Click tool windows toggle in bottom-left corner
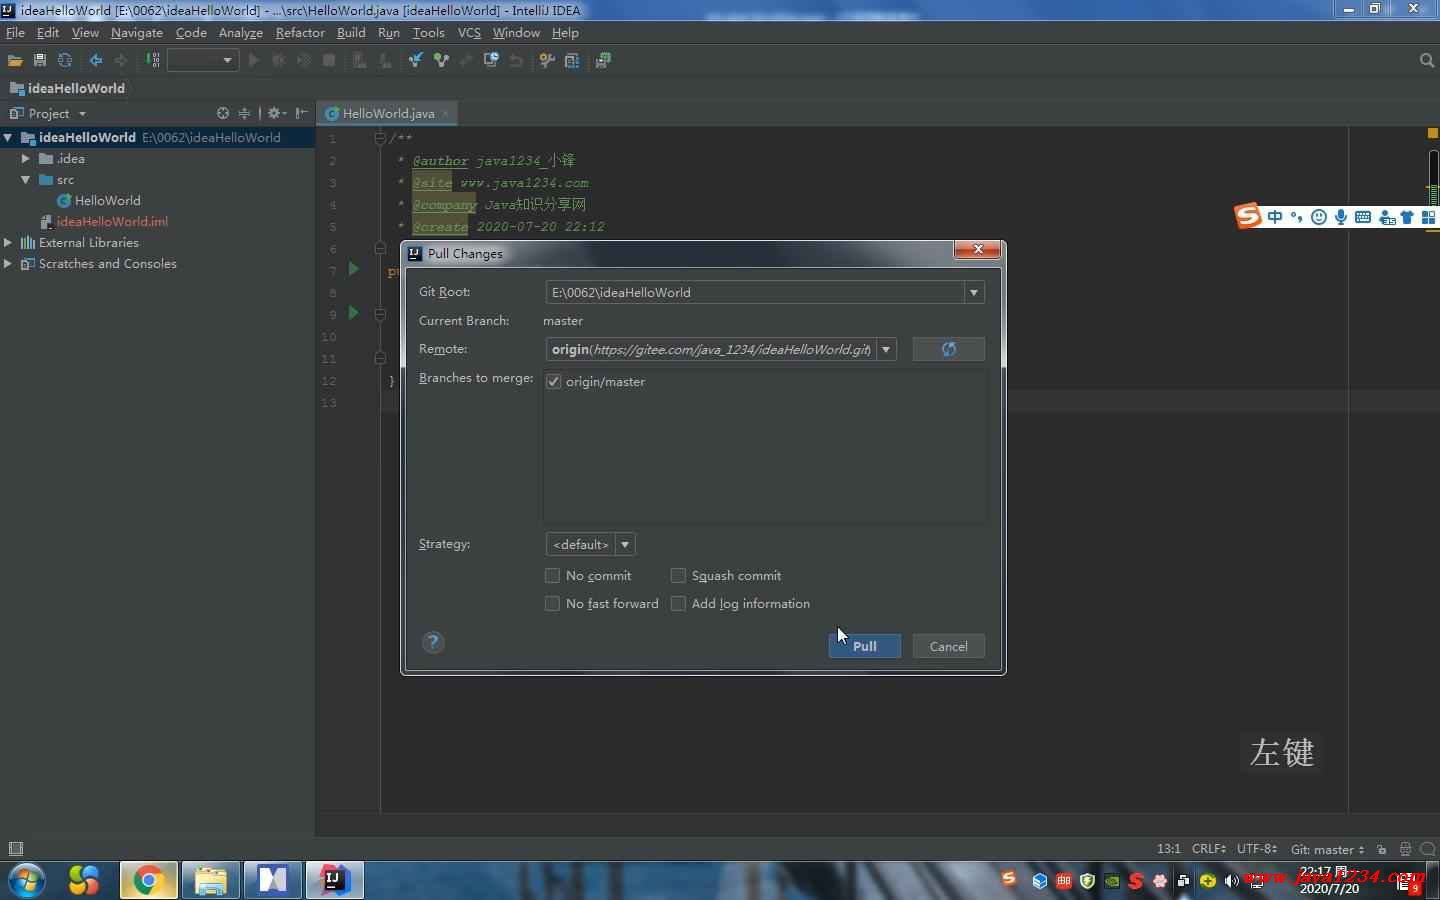 [15, 849]
